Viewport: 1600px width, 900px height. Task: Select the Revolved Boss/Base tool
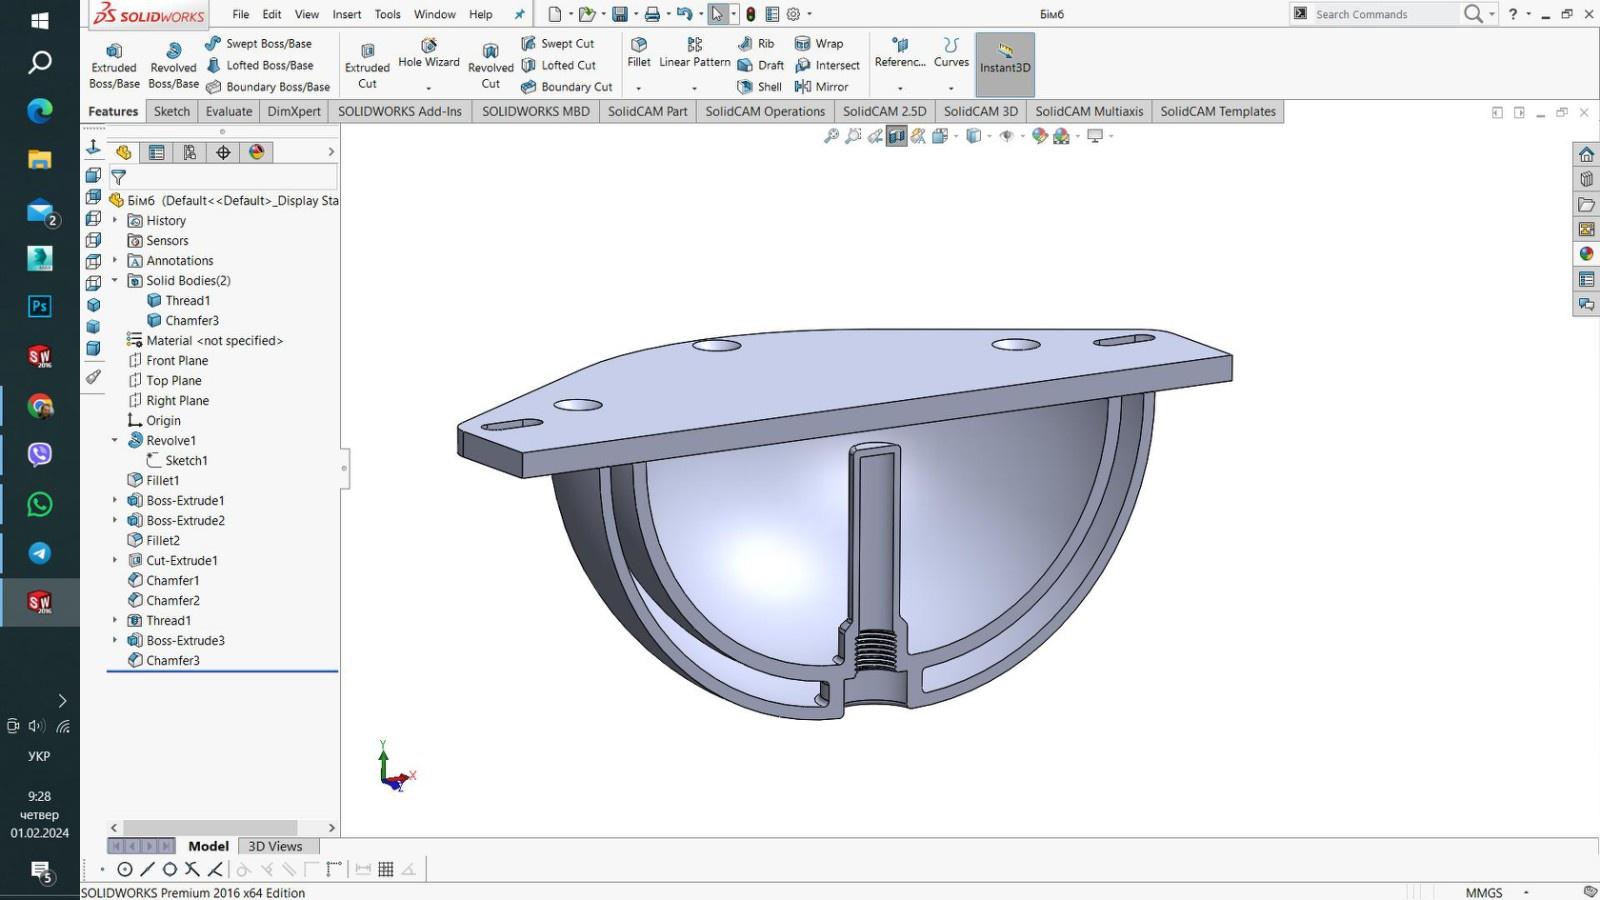coord(173,66)
